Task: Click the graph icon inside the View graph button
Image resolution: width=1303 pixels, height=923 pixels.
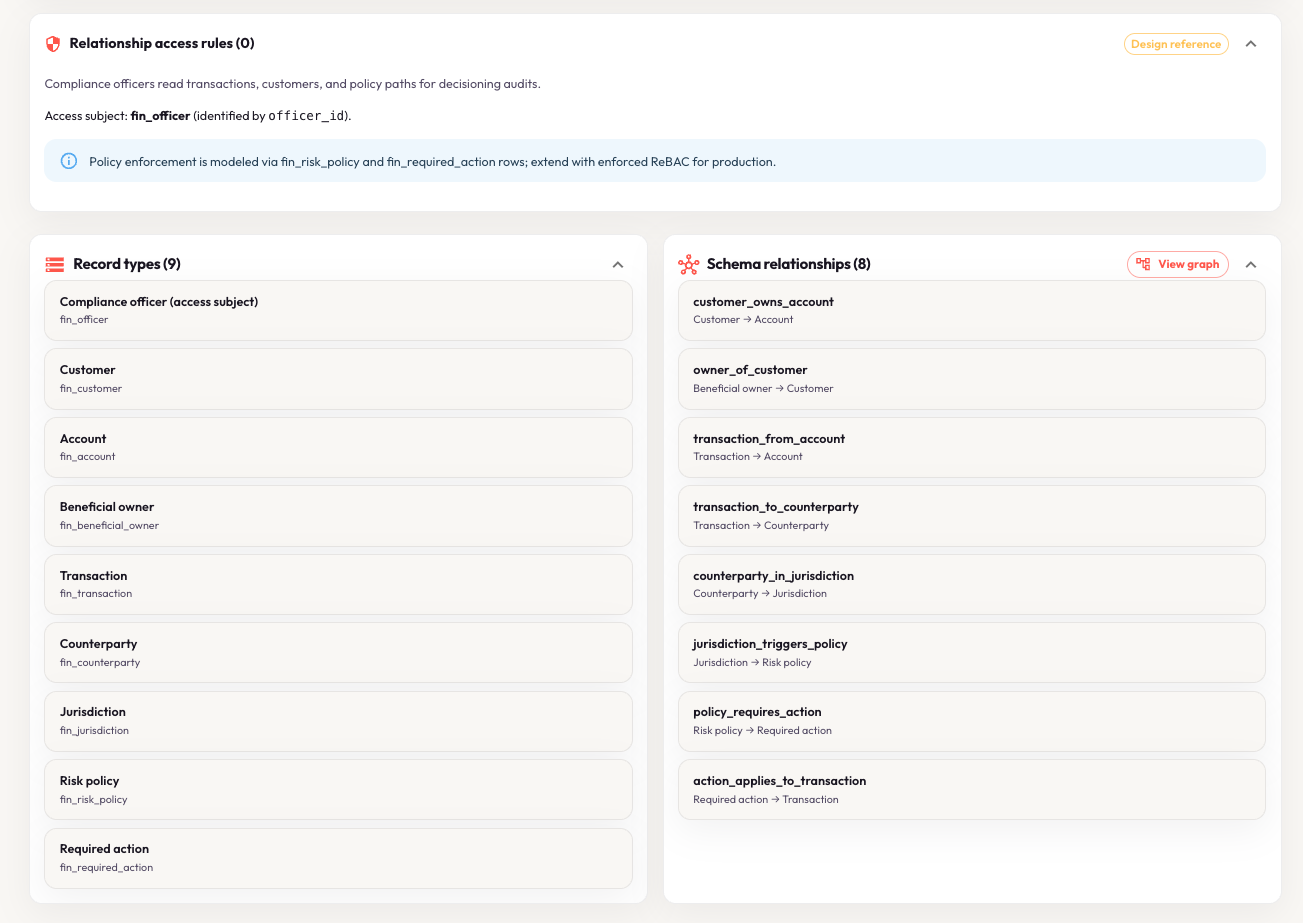Action: click(1143, 264)
